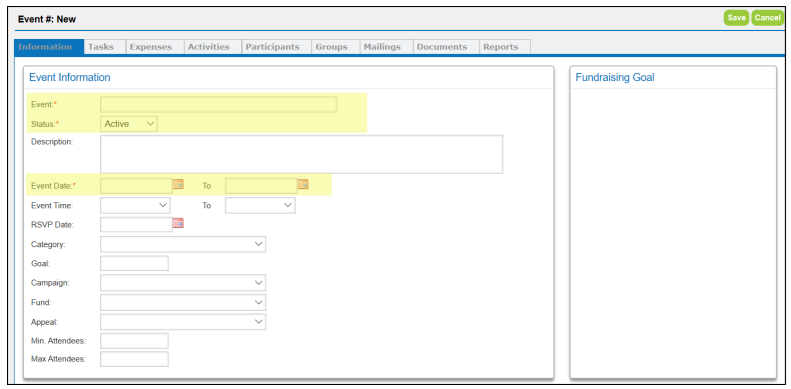This screenshot has height=389, width=791.
Task: Open the Fund dropdown
Action: pos(183,303)
